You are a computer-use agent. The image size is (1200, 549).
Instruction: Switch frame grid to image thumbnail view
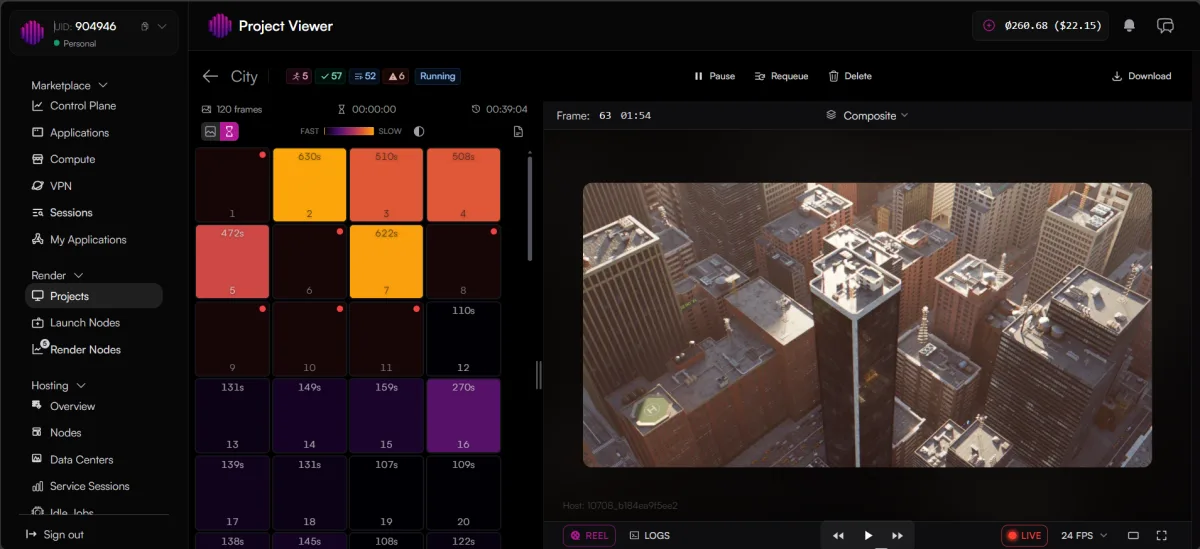tap(211, 131)
